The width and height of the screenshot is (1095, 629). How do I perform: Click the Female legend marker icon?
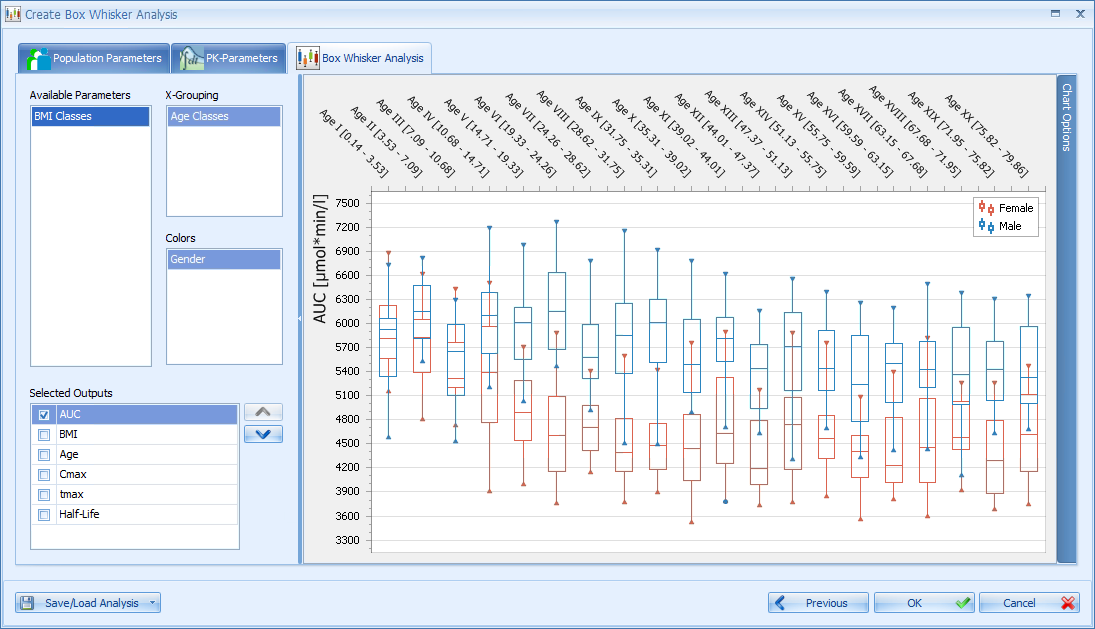point(986,208)
